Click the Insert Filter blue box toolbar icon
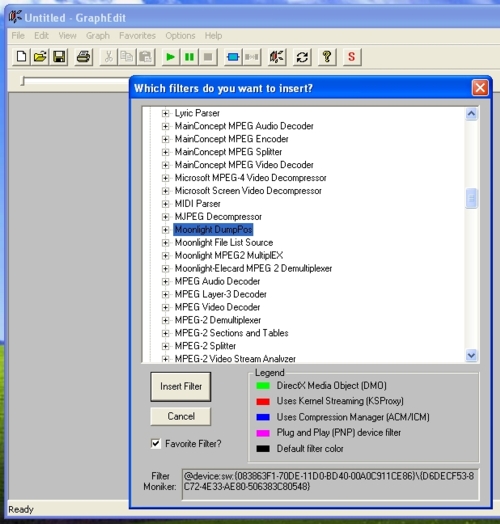Screen dimensions: 500x524 (x=233, y=57)
